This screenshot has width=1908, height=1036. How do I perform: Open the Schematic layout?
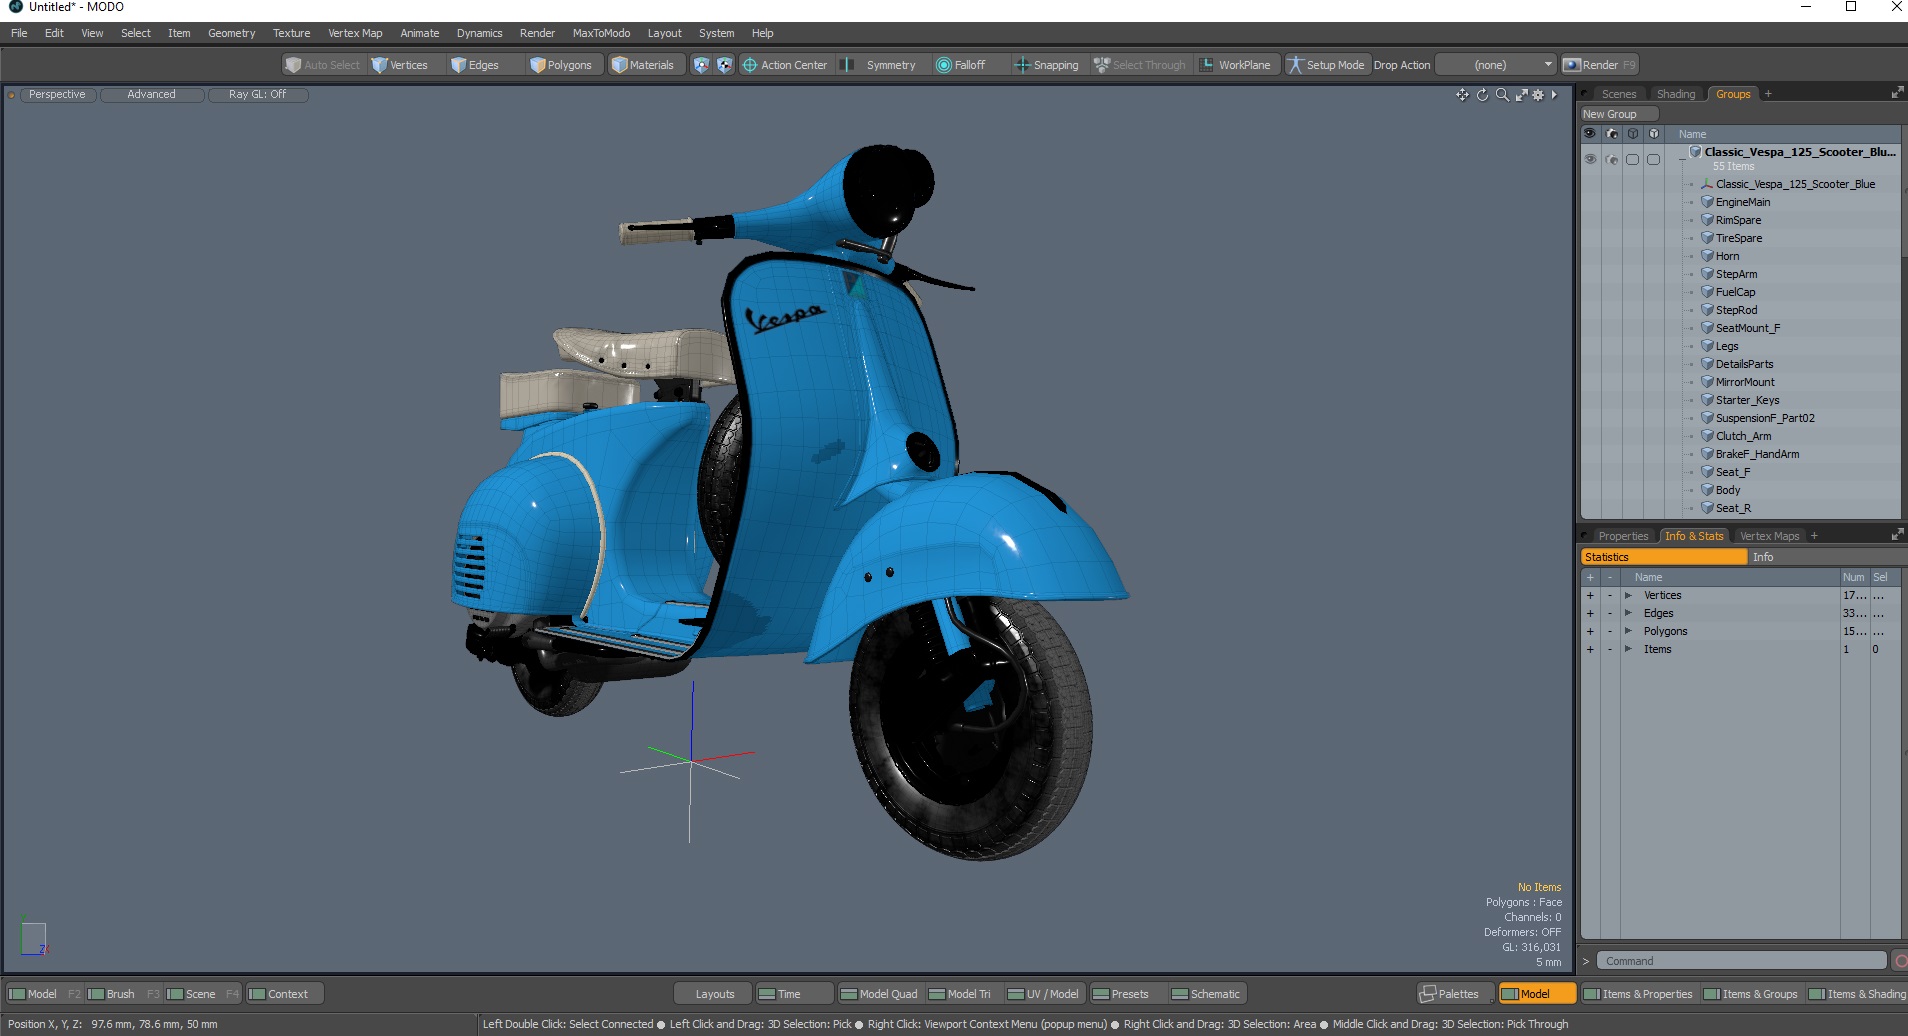1206,994
